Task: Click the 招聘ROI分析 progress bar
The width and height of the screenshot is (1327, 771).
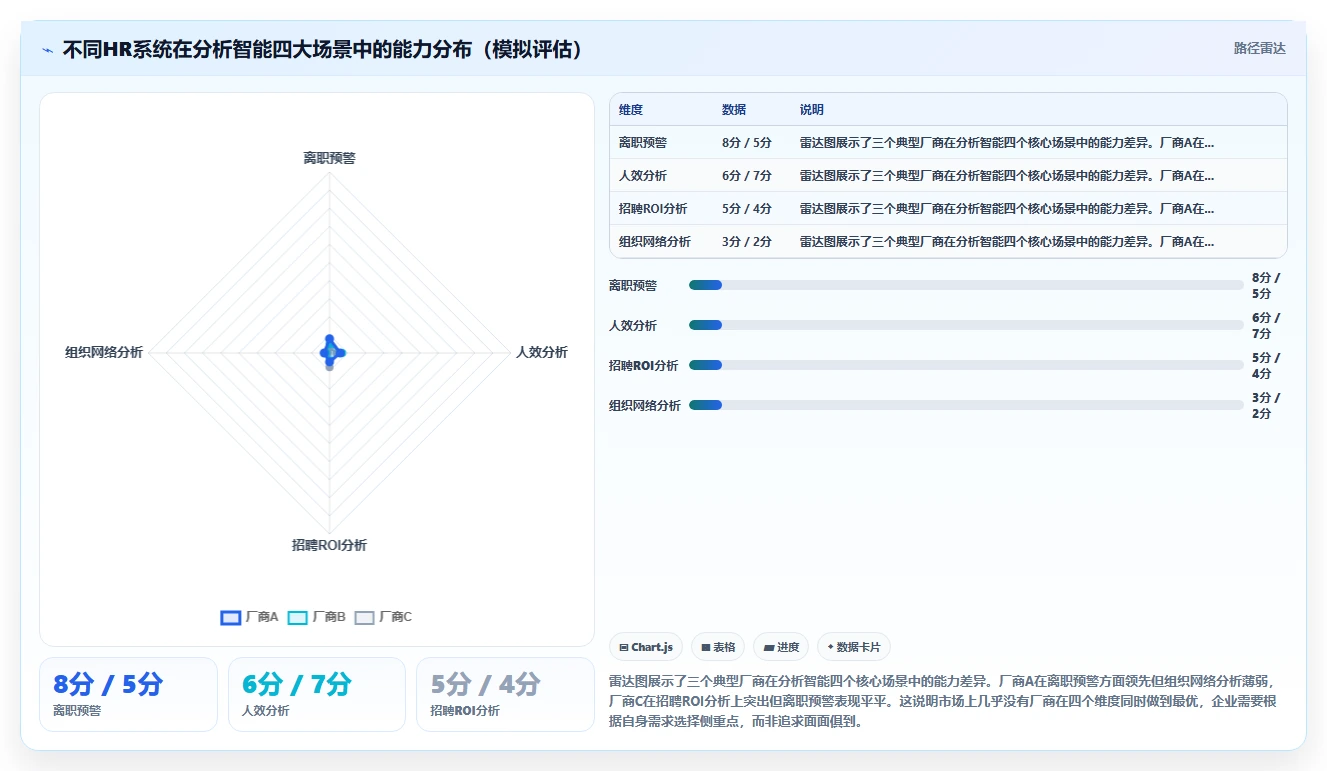Action: click(966, 365)
